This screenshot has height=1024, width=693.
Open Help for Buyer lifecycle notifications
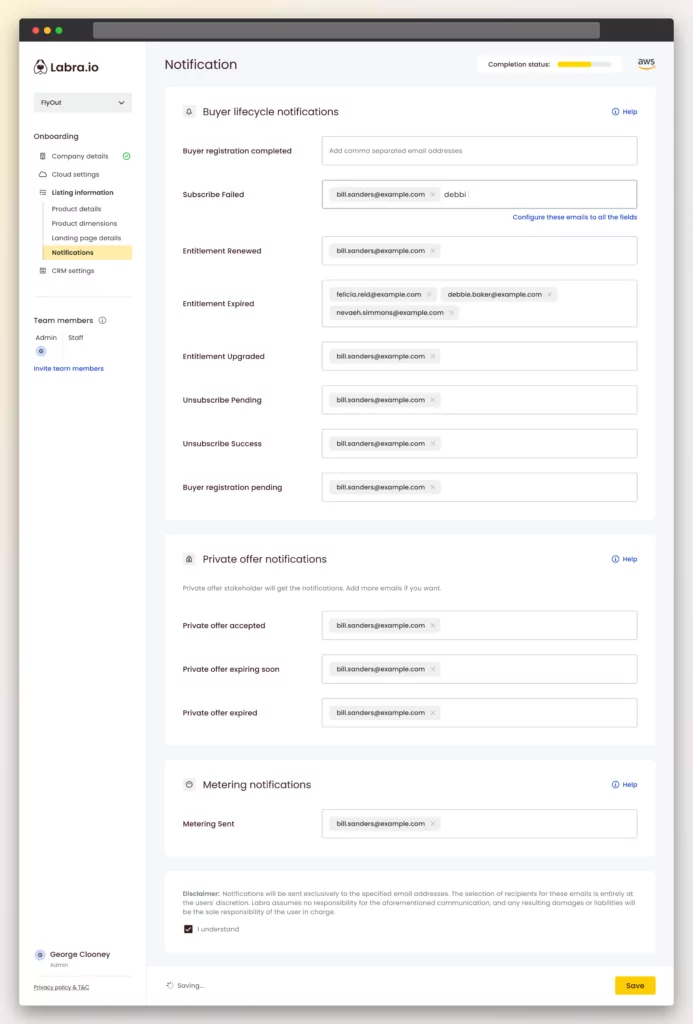click(624, 112)
